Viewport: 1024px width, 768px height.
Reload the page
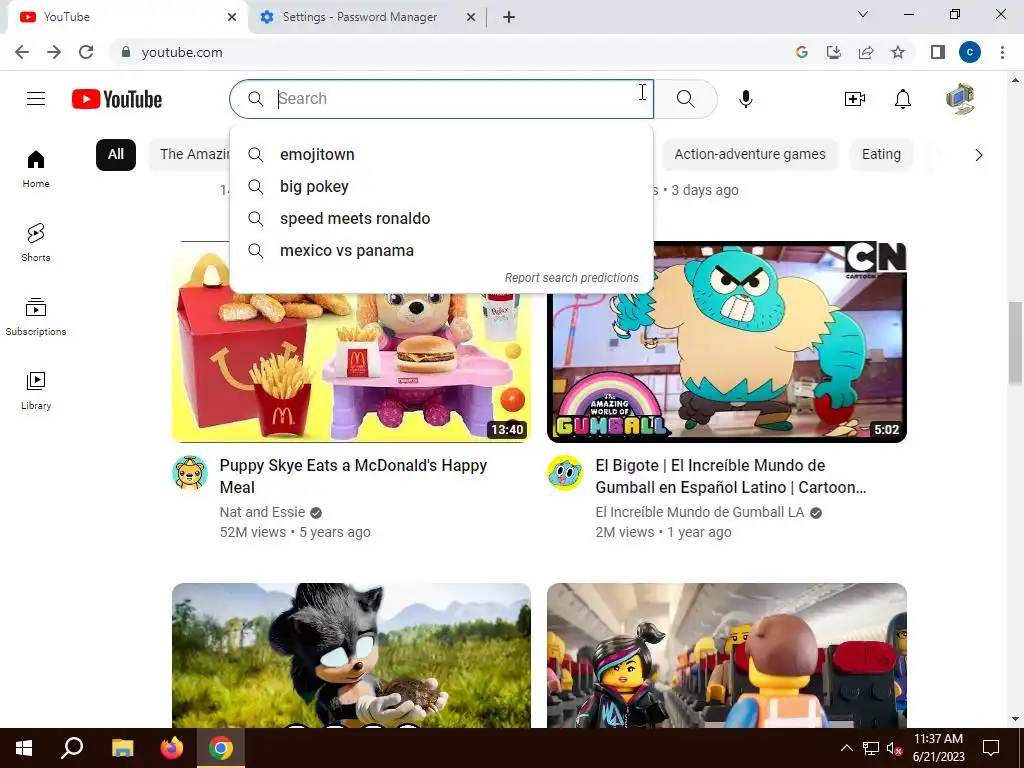86,52
